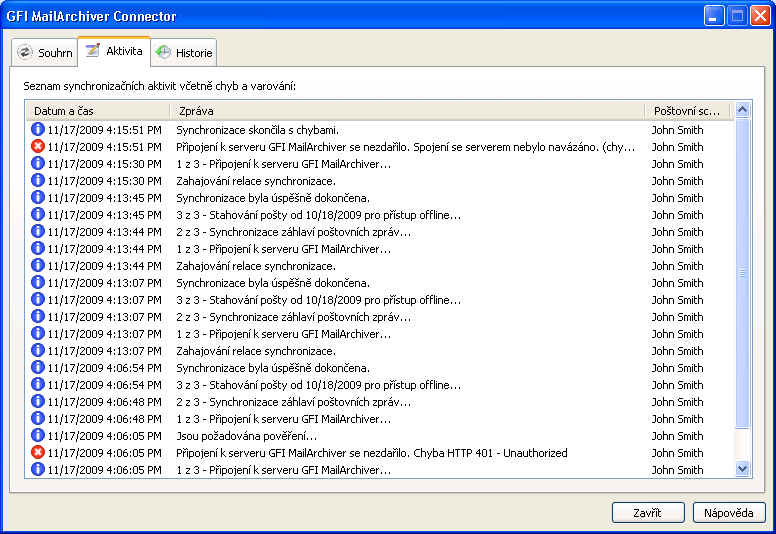
Task: Click timestamp '11/17/2009 4:06:48 PM' of '2 z 3' row
Action: pos(104,402)
